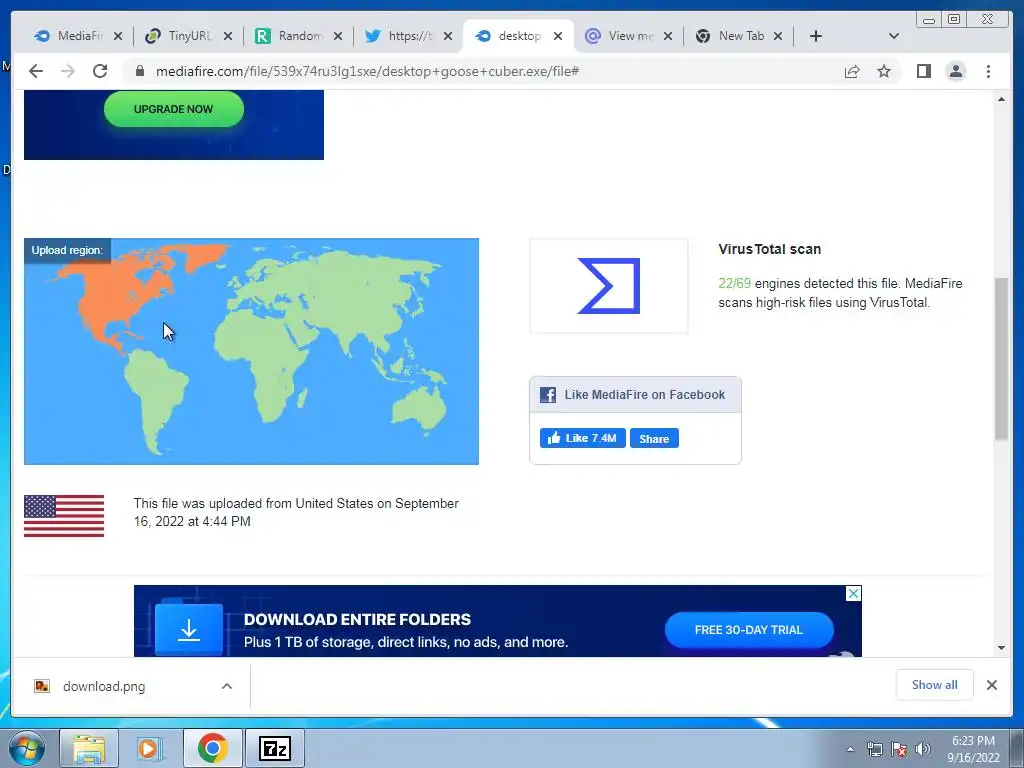Click the United States flag image
Viewport: 1024px width, 768px height.
coord(64,516)
